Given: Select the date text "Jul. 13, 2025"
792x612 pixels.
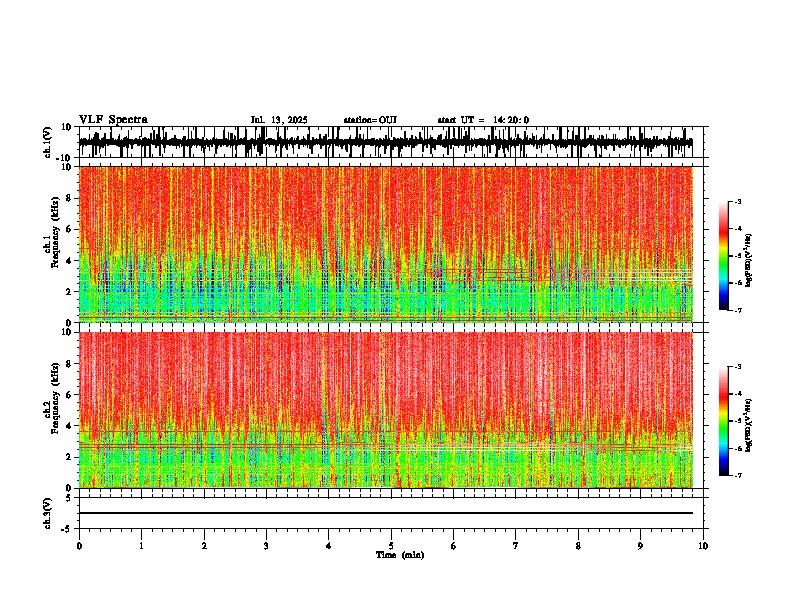Looking at the screenshot, I should tap(279, 120).
